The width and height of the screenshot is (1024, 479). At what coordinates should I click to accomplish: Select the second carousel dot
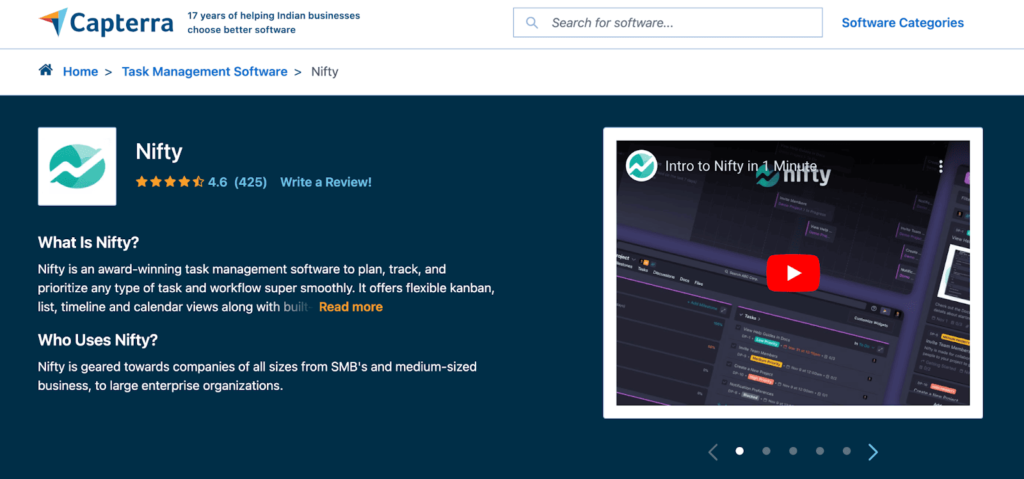click(766, 451)
